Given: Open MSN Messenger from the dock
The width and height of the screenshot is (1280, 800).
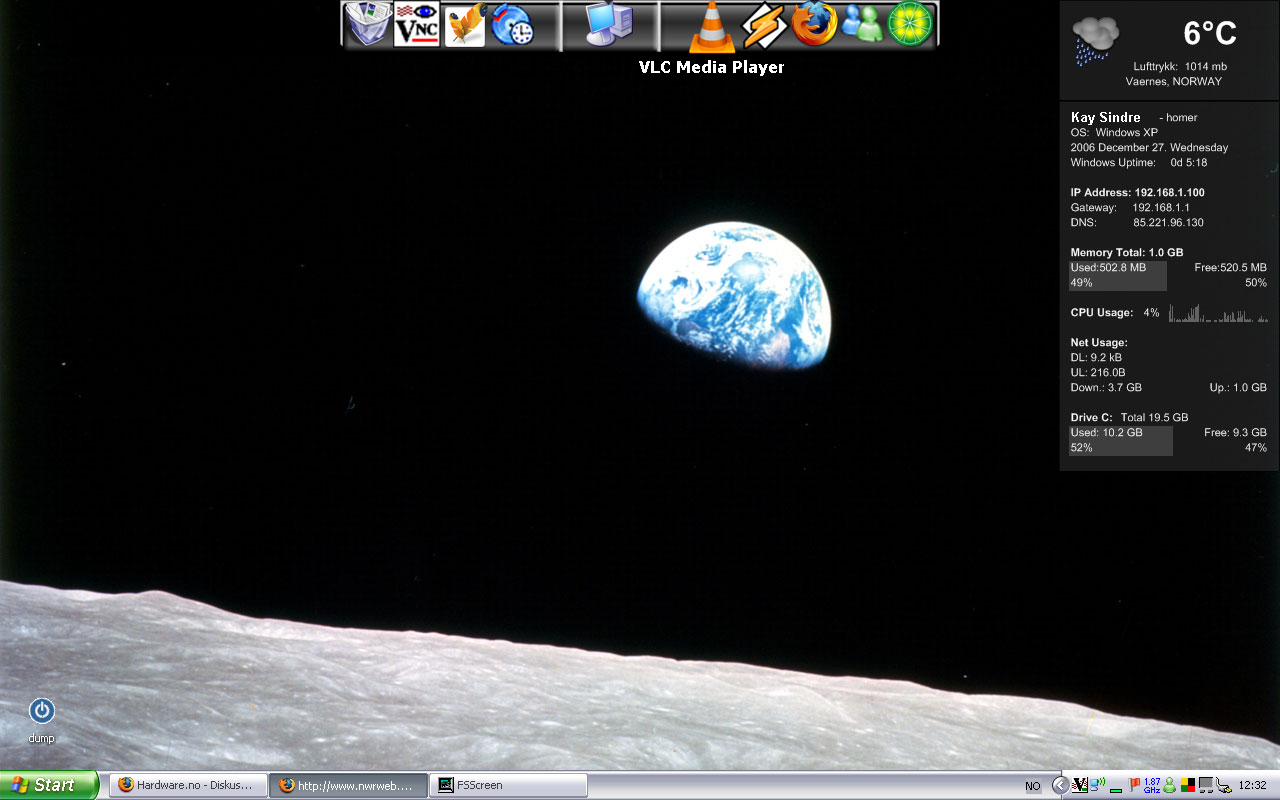Looking at the screenshot, I should [862, 25].
